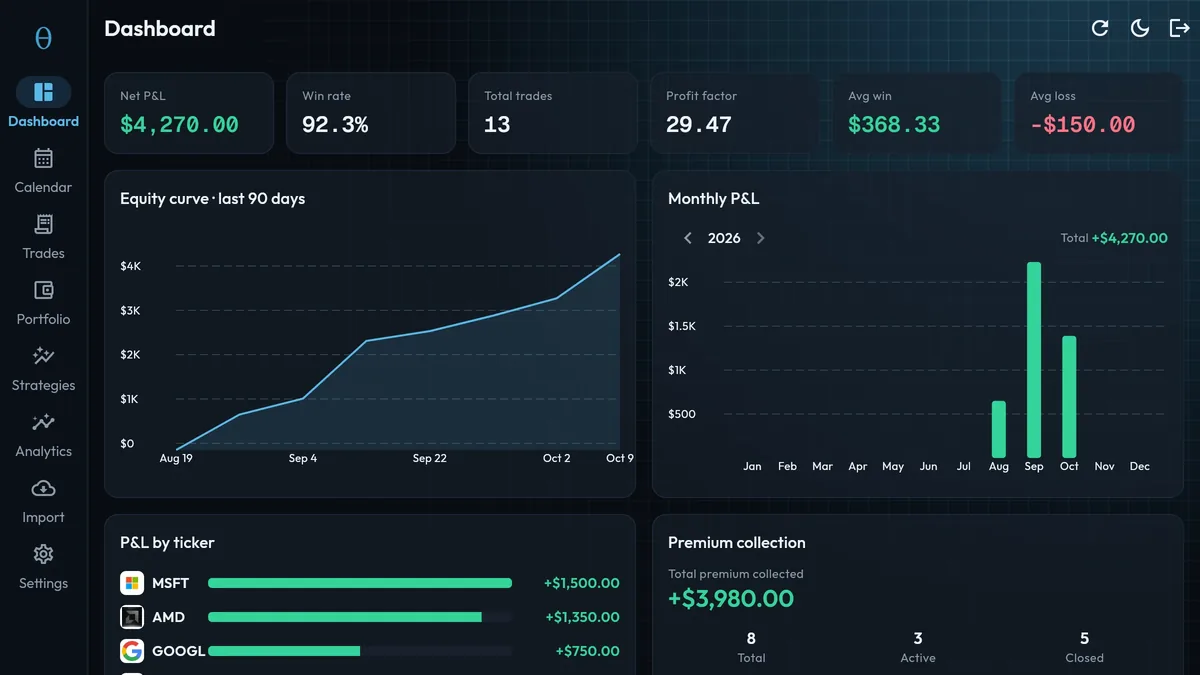Log out using the exit icon
1200x675 pixels.
(1180, 28)
